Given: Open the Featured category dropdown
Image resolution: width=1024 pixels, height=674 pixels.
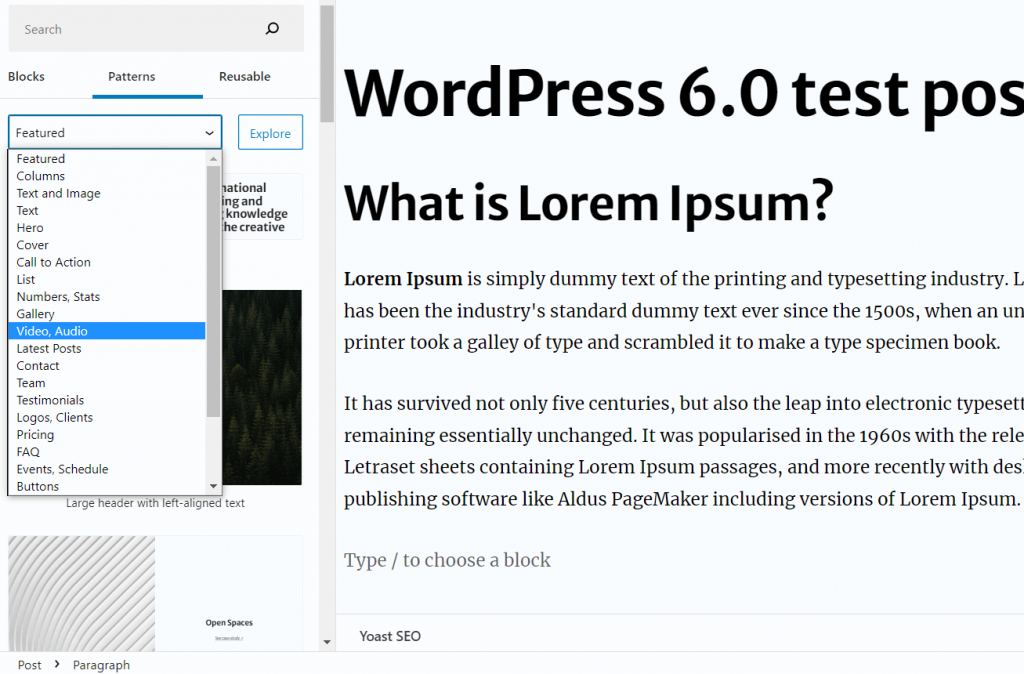Looking at the screenshot, I should click(x=115, y=133).
